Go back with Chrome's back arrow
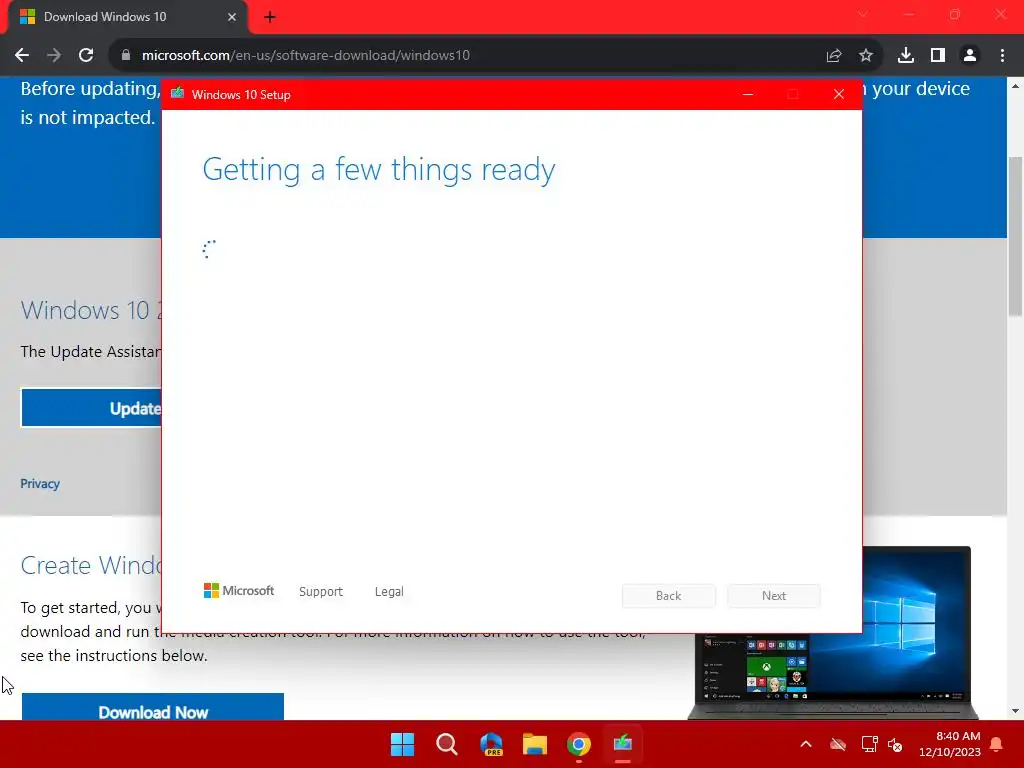The width and height of the screenshot is (1024, 768). (x=22, y=56)
